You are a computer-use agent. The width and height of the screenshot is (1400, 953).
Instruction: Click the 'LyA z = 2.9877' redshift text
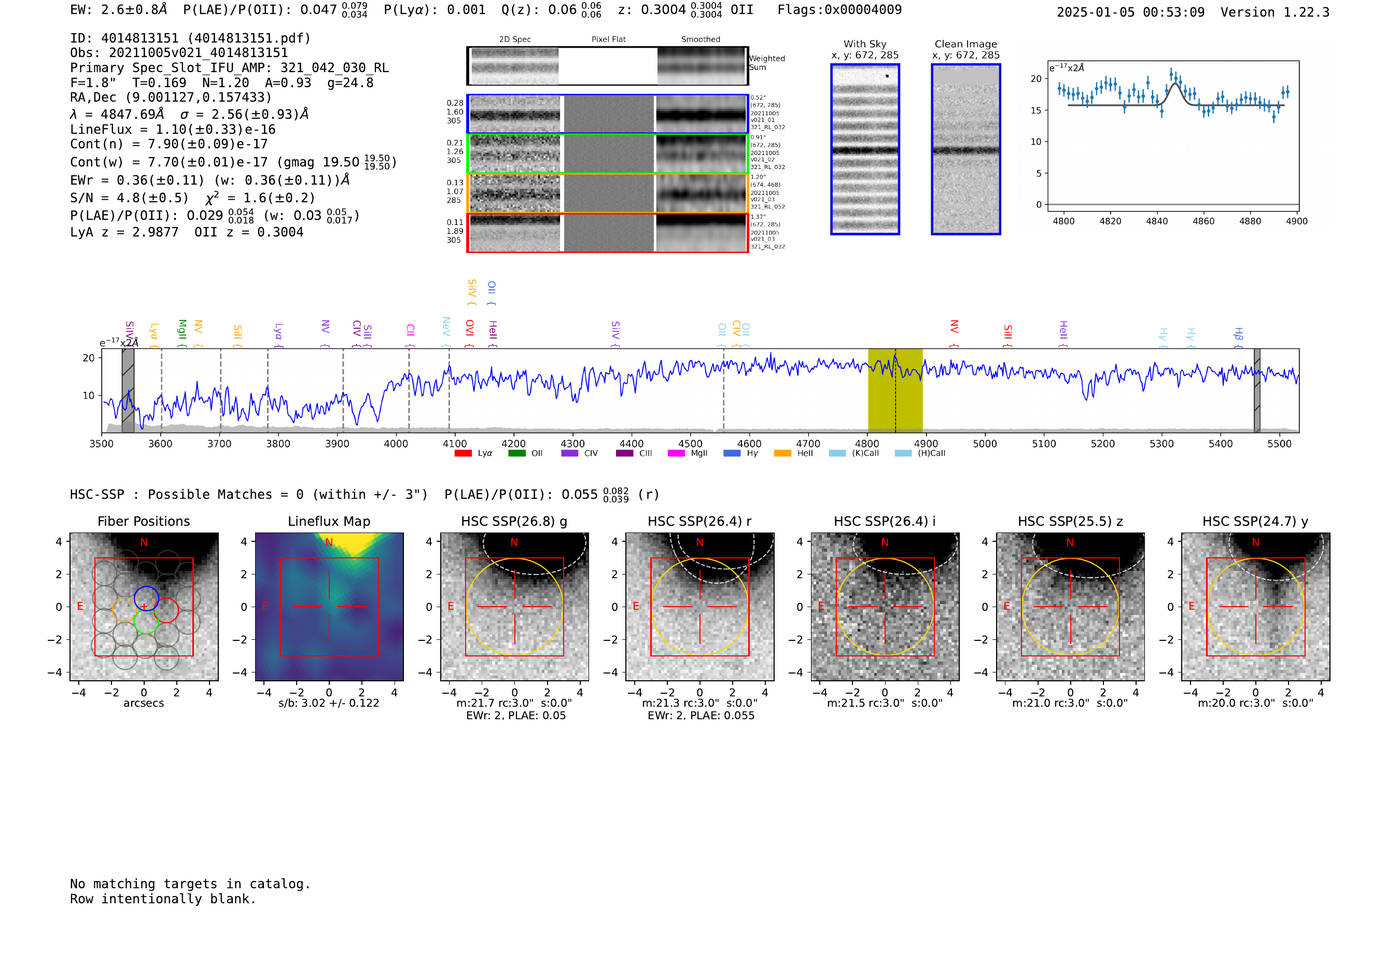coord(124,232)
